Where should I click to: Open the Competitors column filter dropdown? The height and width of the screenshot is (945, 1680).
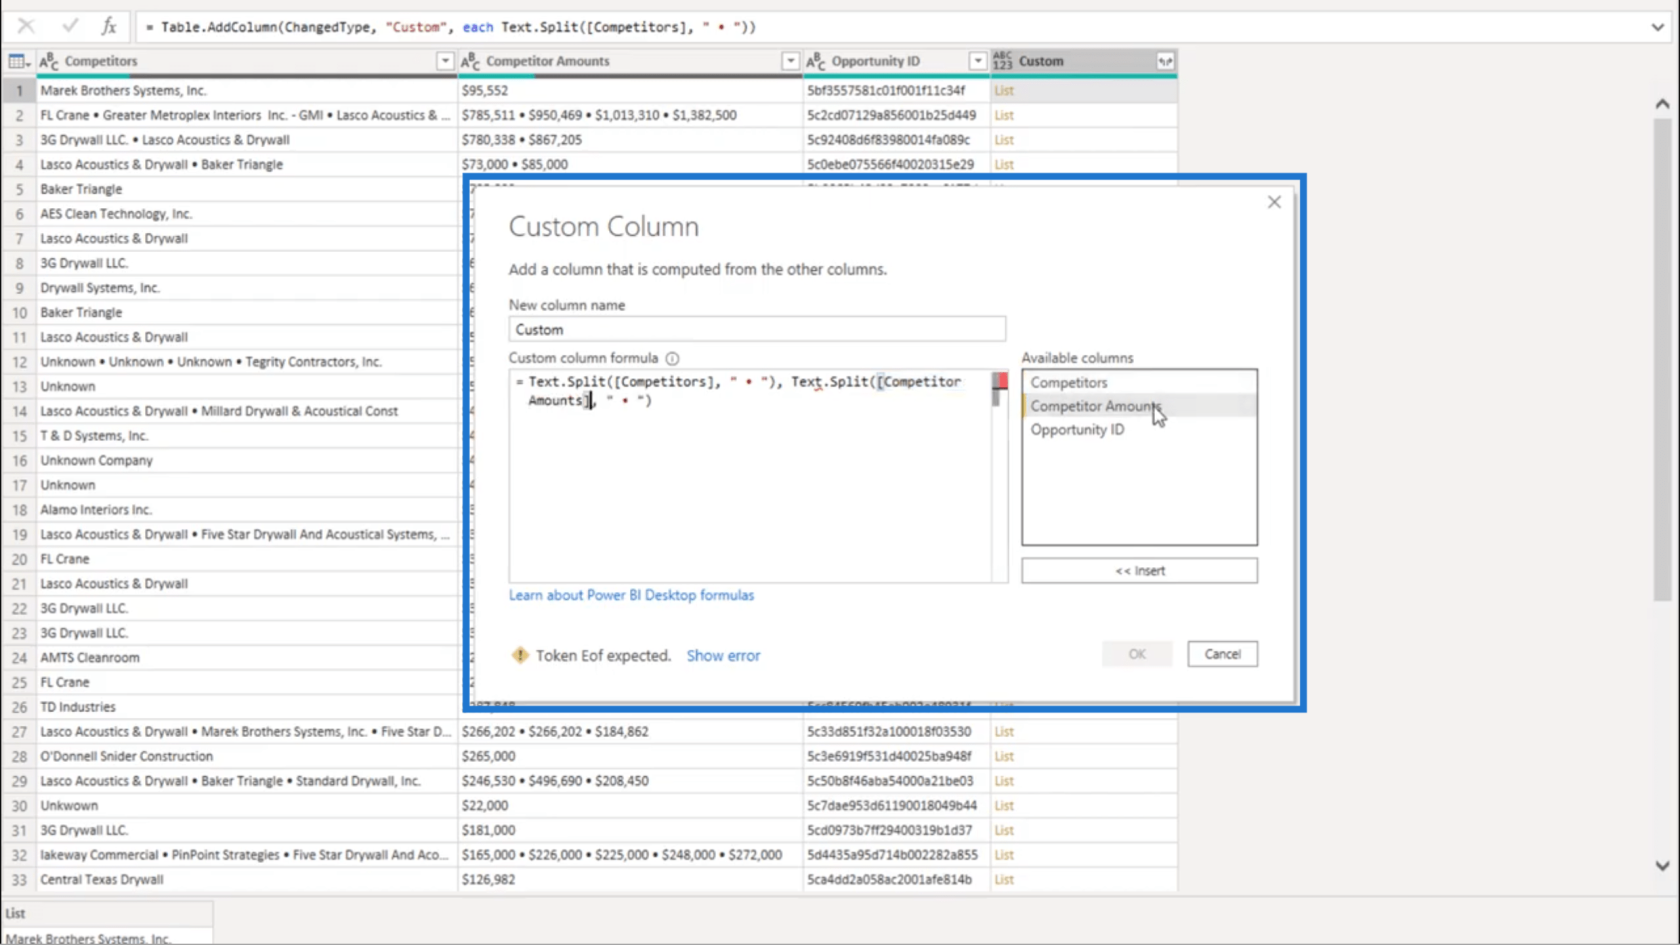tap(444, 61)
